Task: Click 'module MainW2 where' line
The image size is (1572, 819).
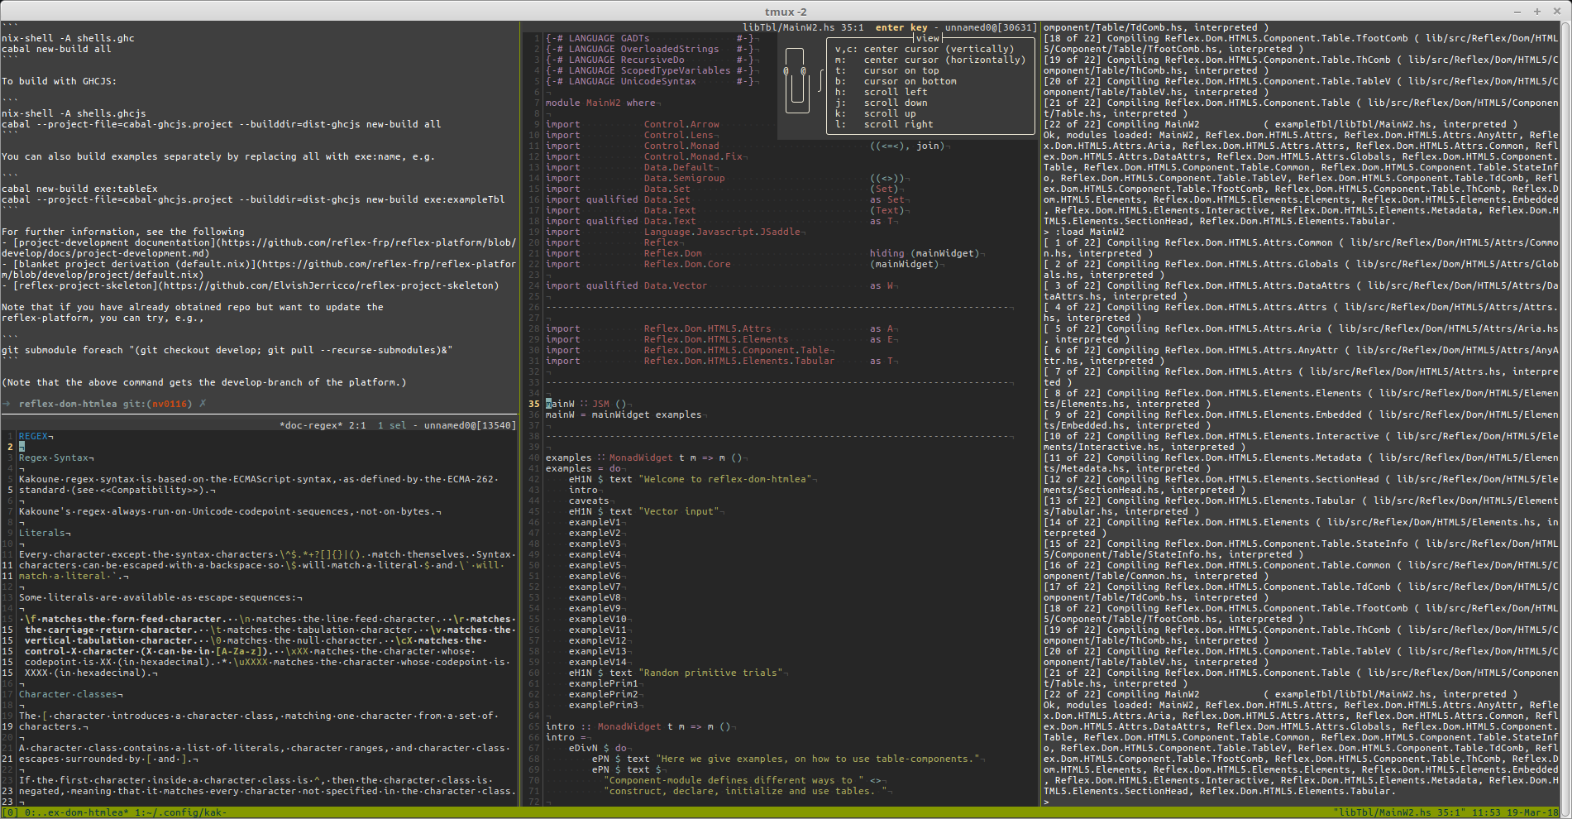Action: [601, 103]
